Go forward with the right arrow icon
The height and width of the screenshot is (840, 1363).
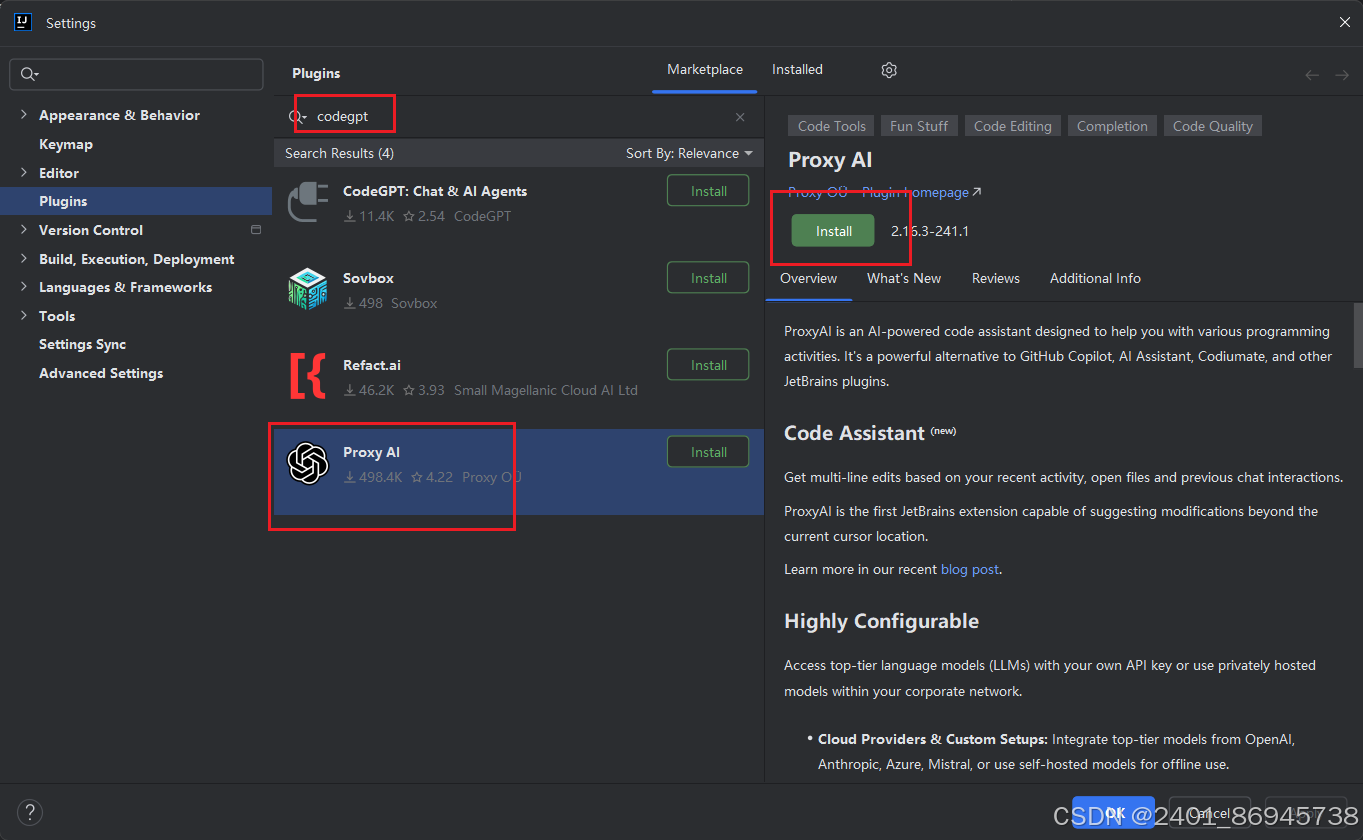[x=1342, y=75]
